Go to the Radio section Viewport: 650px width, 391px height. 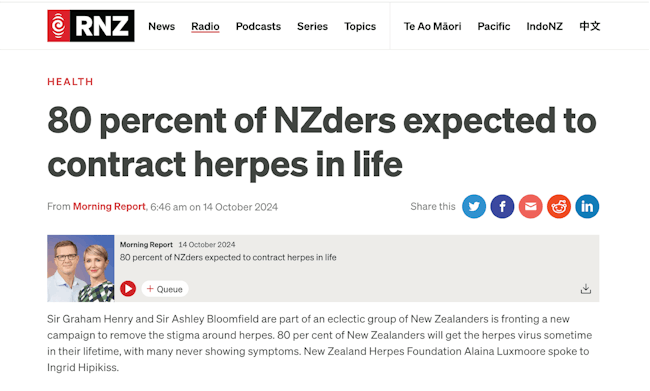tap(205, 27)
